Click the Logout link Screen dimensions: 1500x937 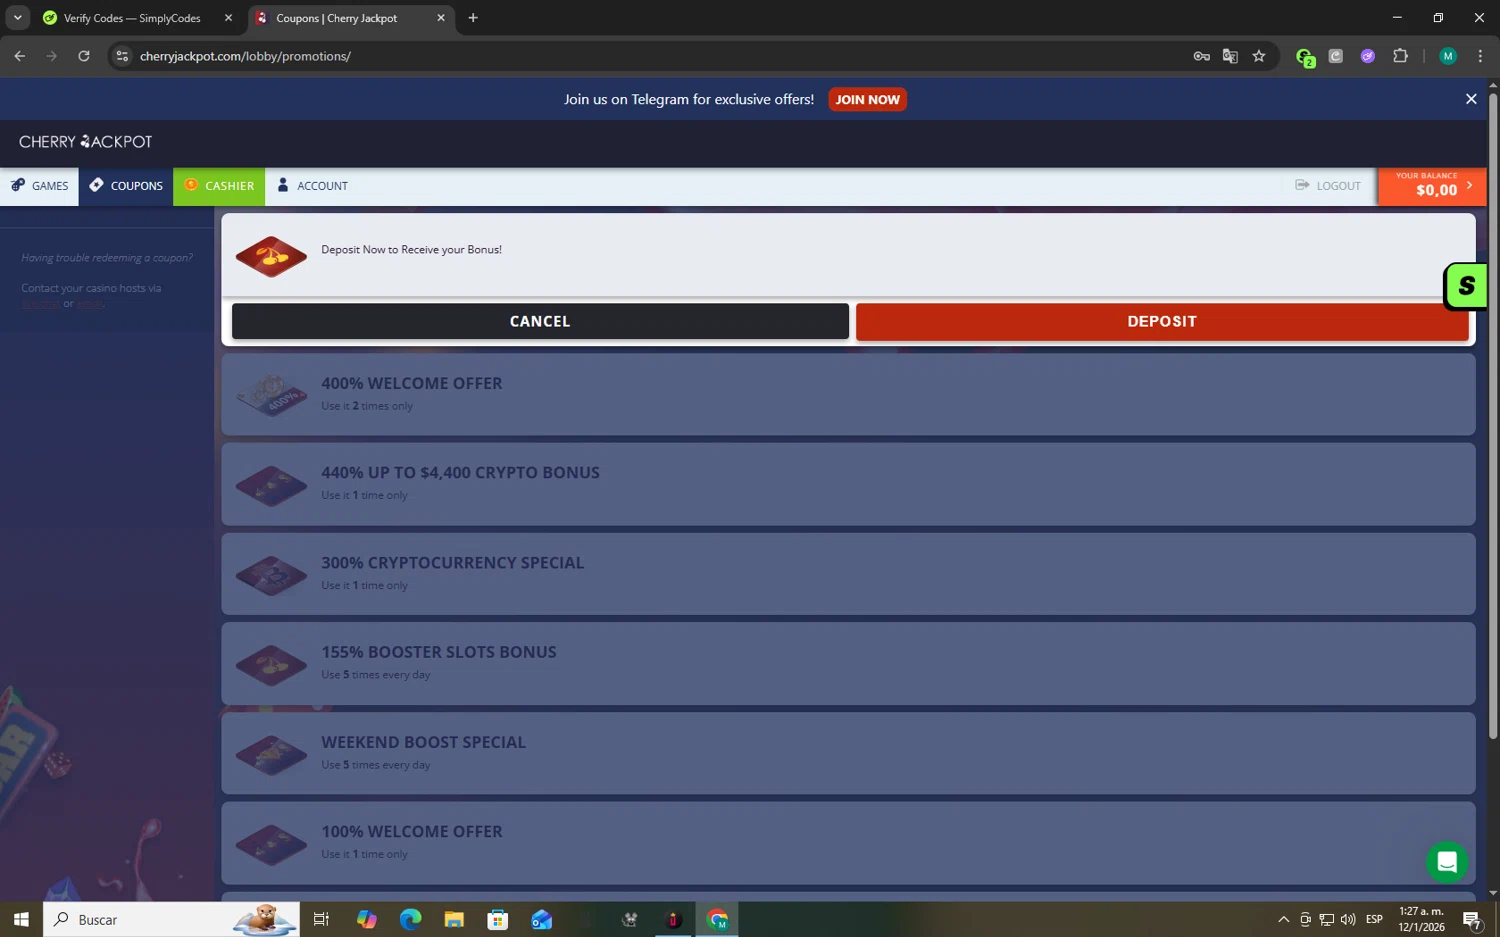coord(1328,186)
